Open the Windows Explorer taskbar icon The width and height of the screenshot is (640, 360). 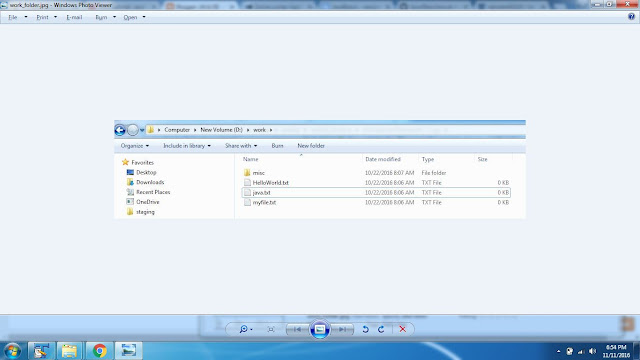coord(69,351)
